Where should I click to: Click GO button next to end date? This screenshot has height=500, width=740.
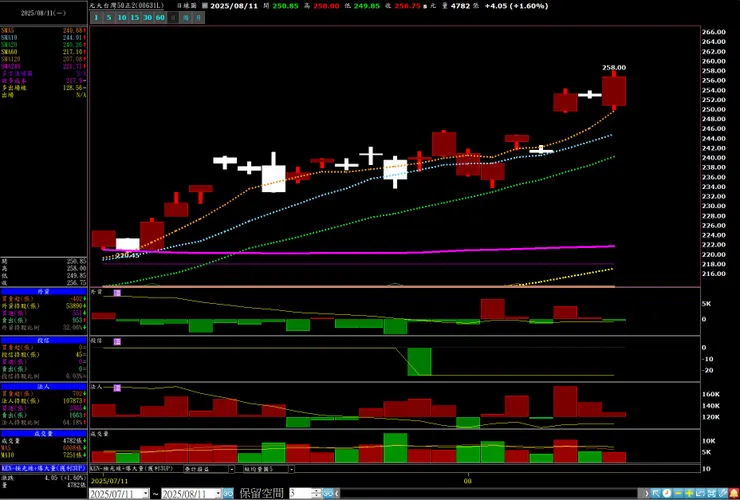point(228,493)
